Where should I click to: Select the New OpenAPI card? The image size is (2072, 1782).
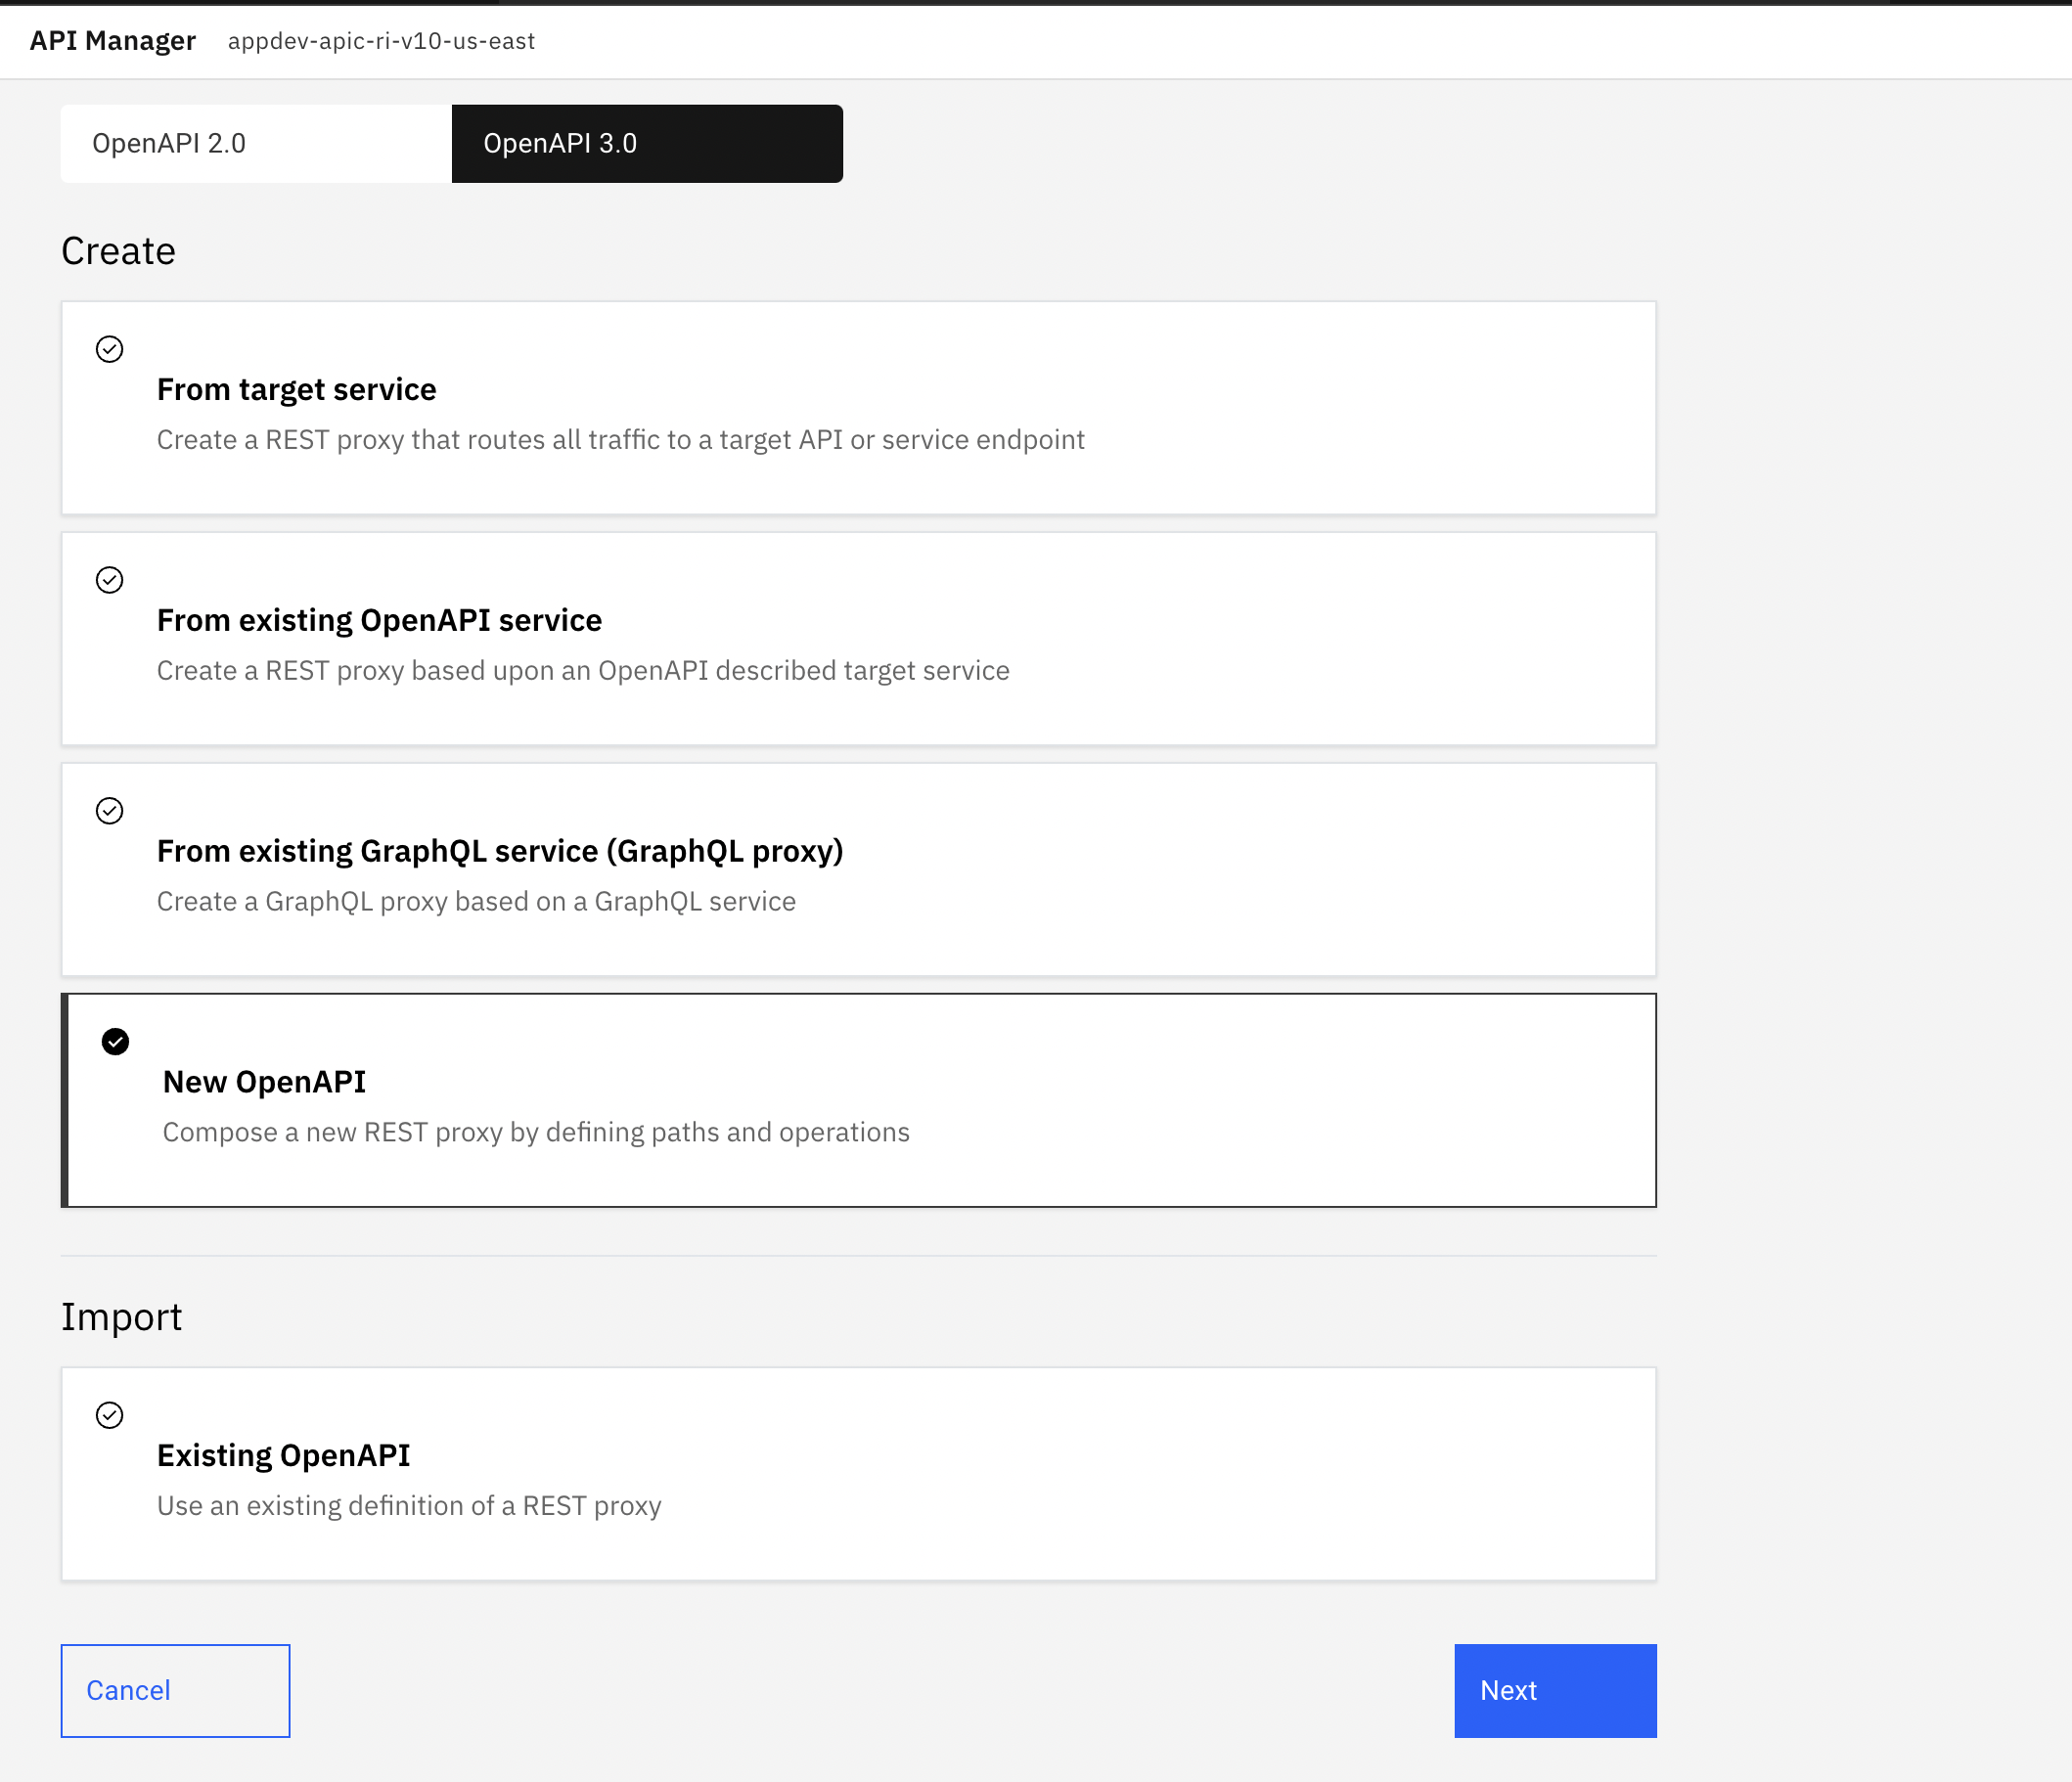click(860, 1098)
